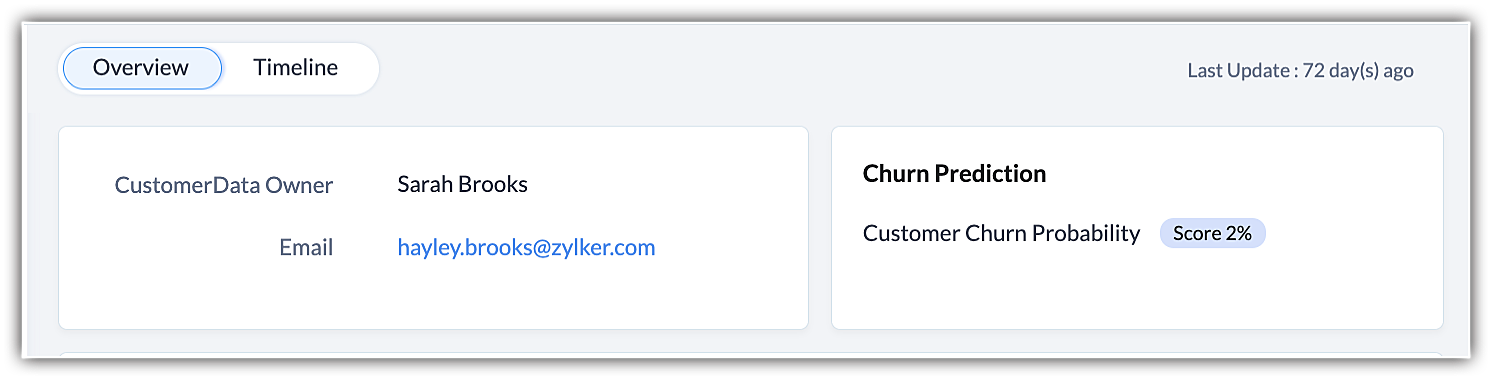1492x378 pixels.
Task: Click the zylker.com part of the email
Action: point(606,248)
